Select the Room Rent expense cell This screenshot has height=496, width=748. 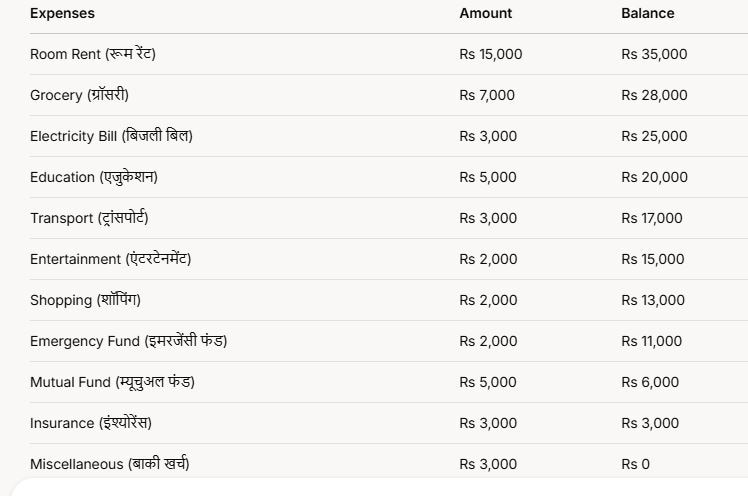pyautogui.click(x=93, y=54)
